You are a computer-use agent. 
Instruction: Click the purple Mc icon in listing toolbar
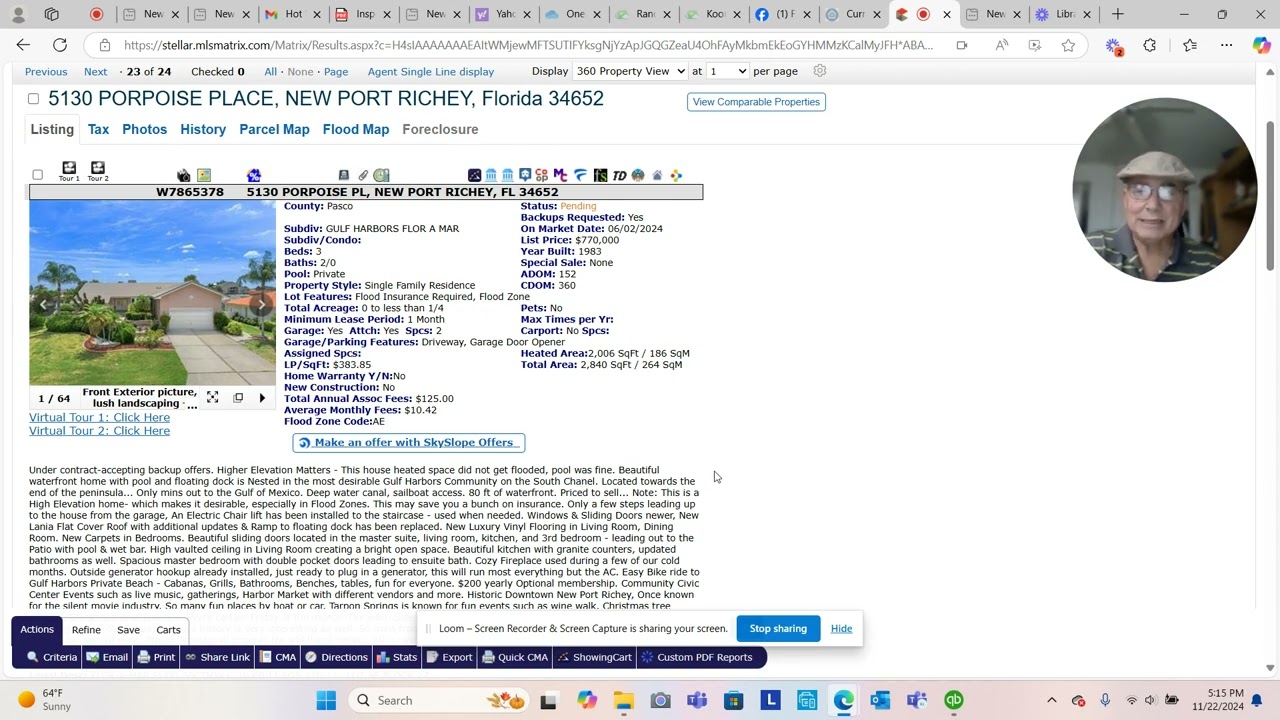[560, 175]
